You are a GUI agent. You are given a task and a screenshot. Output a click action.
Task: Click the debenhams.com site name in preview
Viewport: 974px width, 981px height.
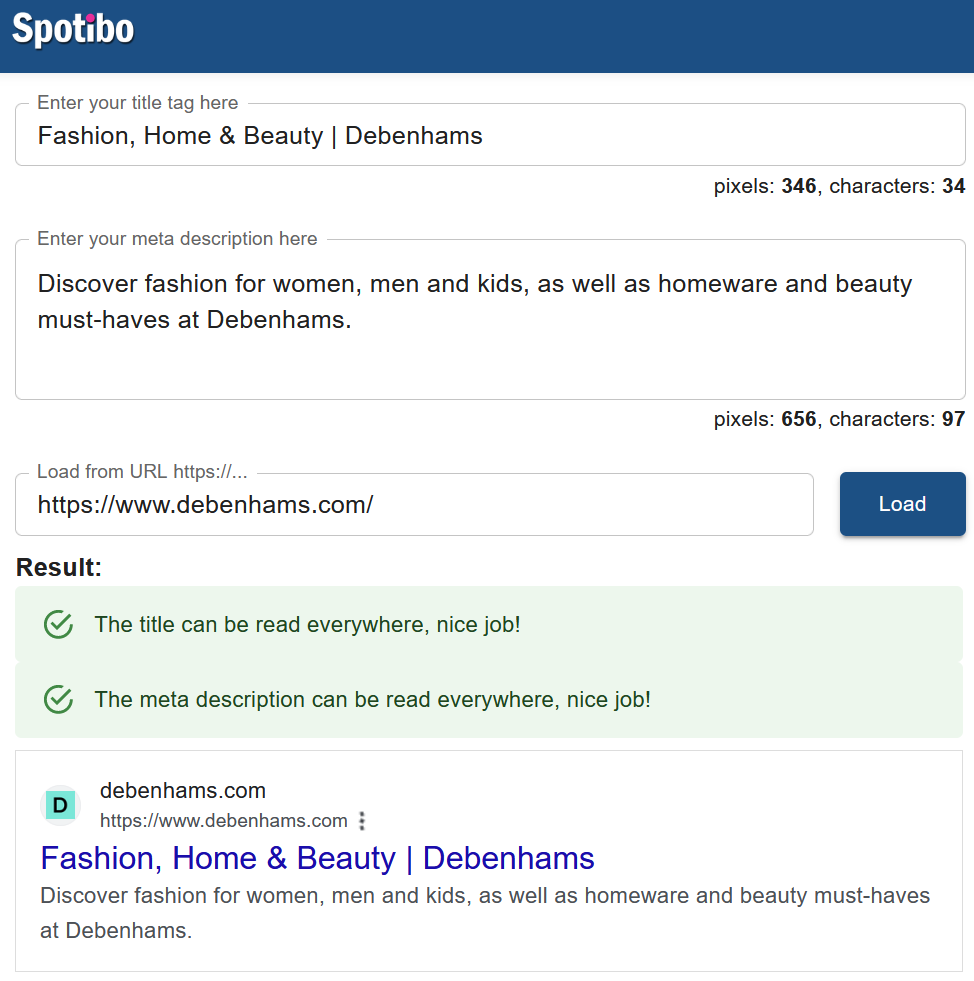(x=183, y=790)
